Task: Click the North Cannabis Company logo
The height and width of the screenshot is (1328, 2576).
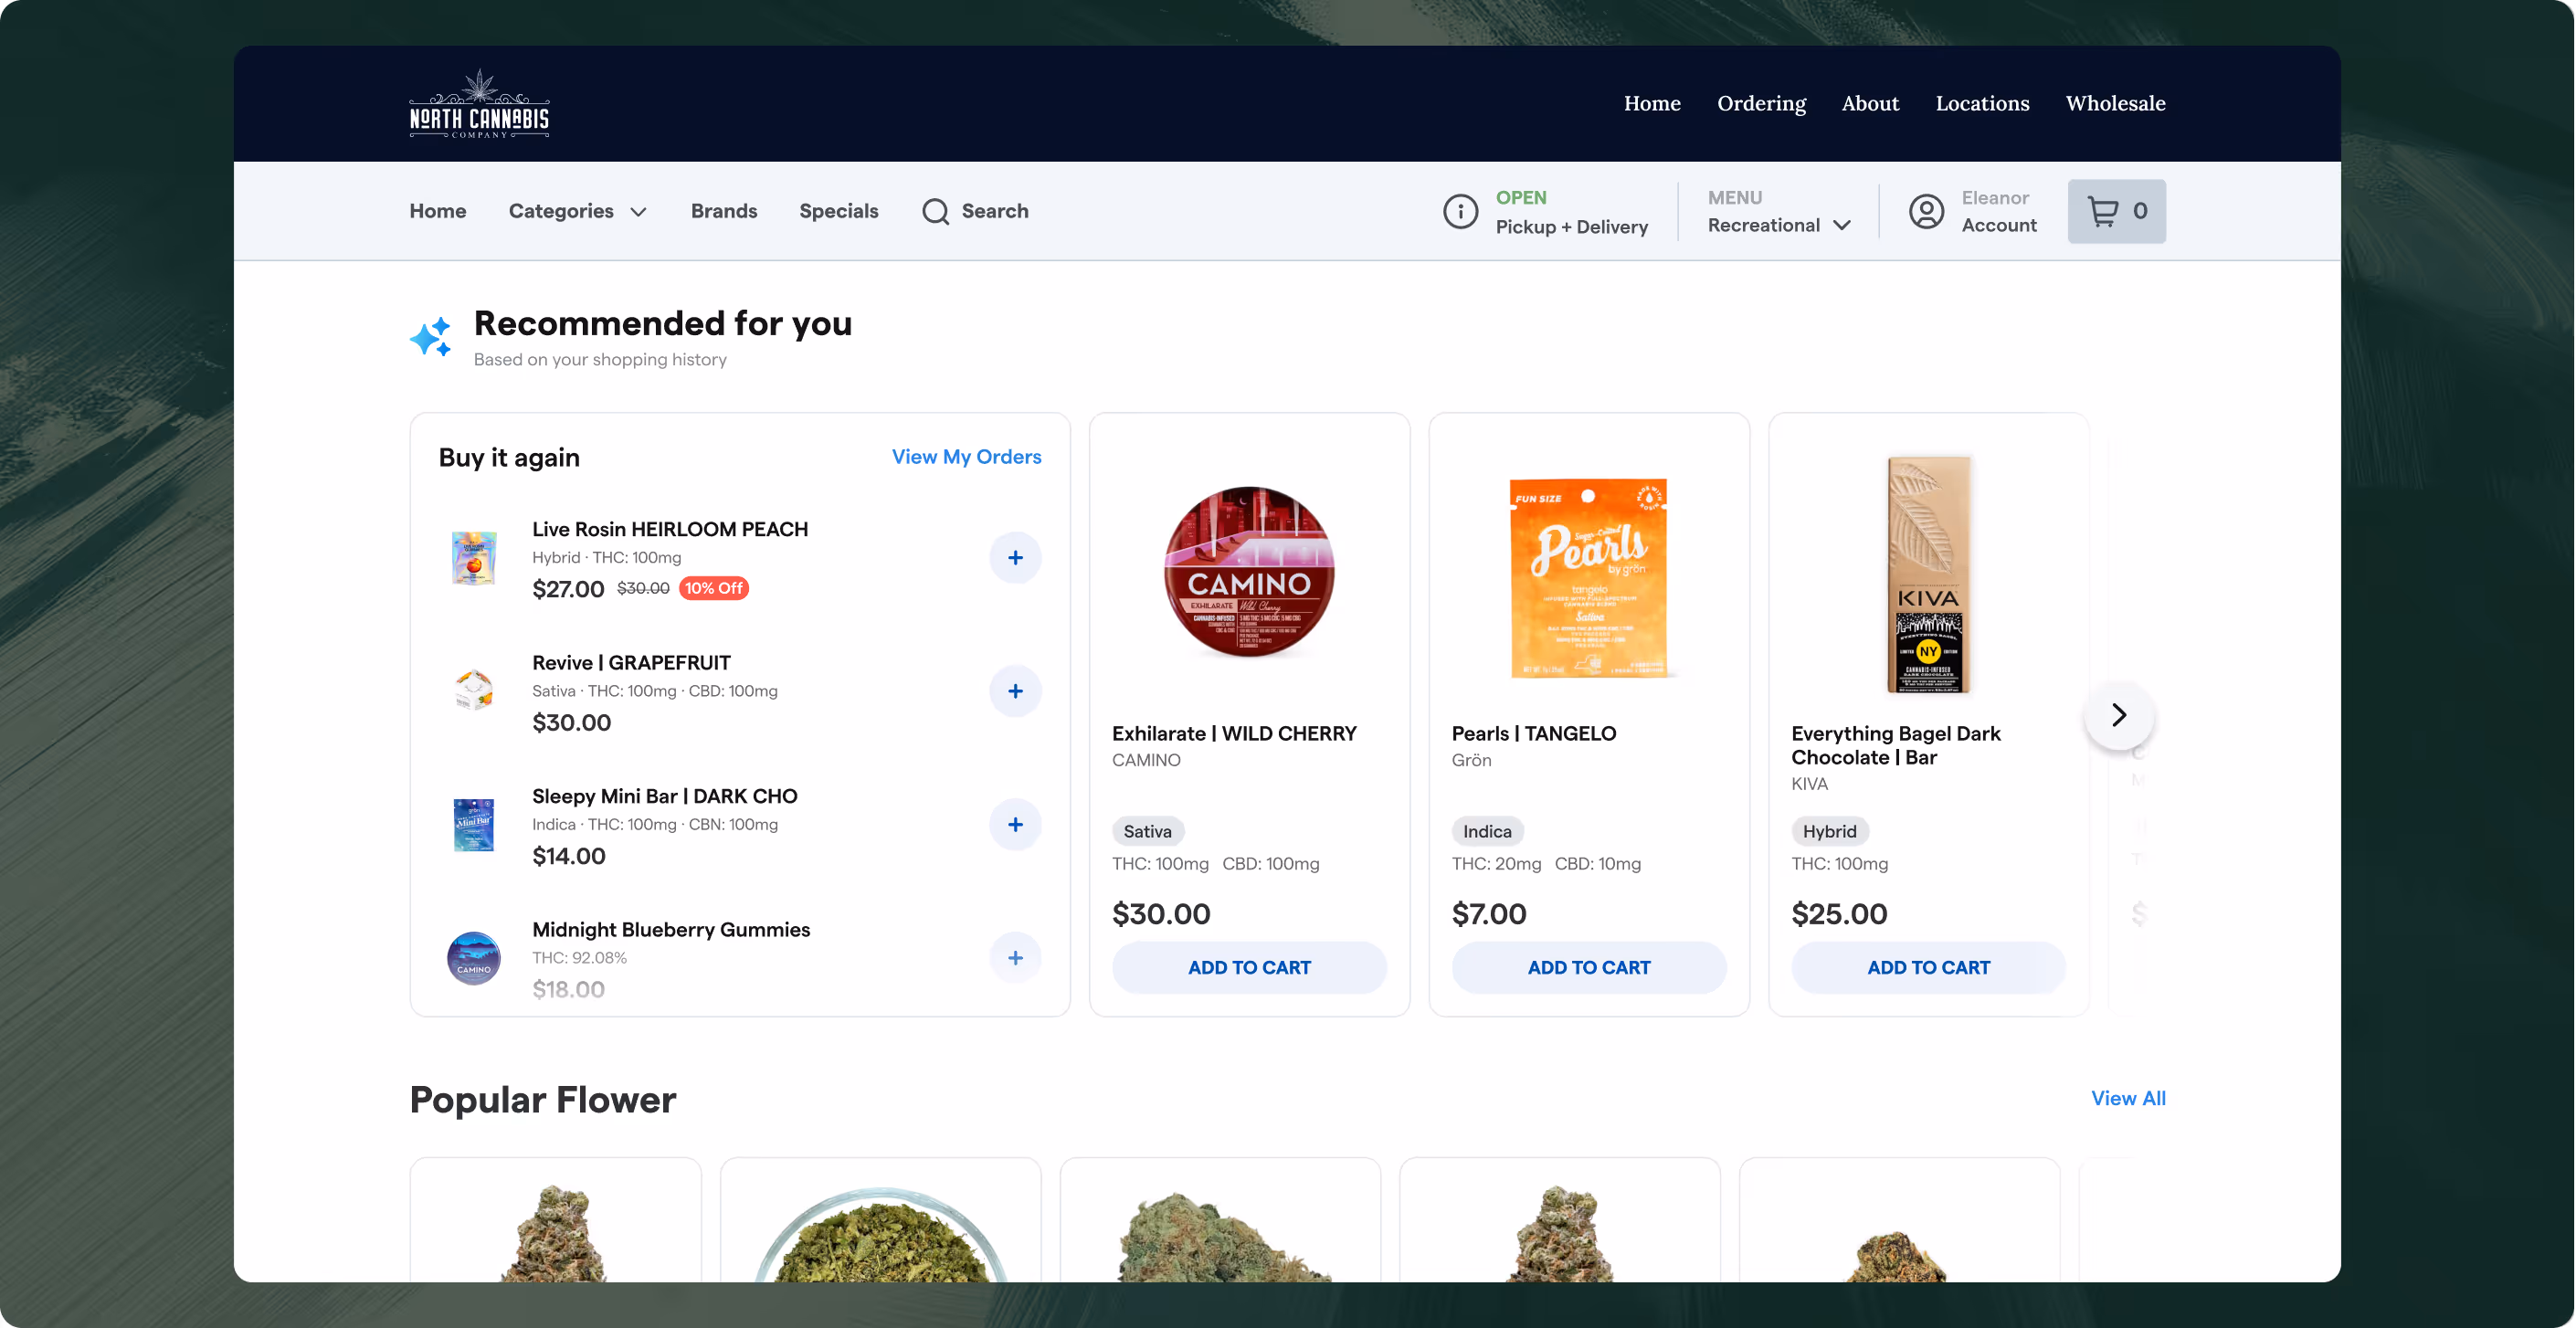Action: click(479, 104)
